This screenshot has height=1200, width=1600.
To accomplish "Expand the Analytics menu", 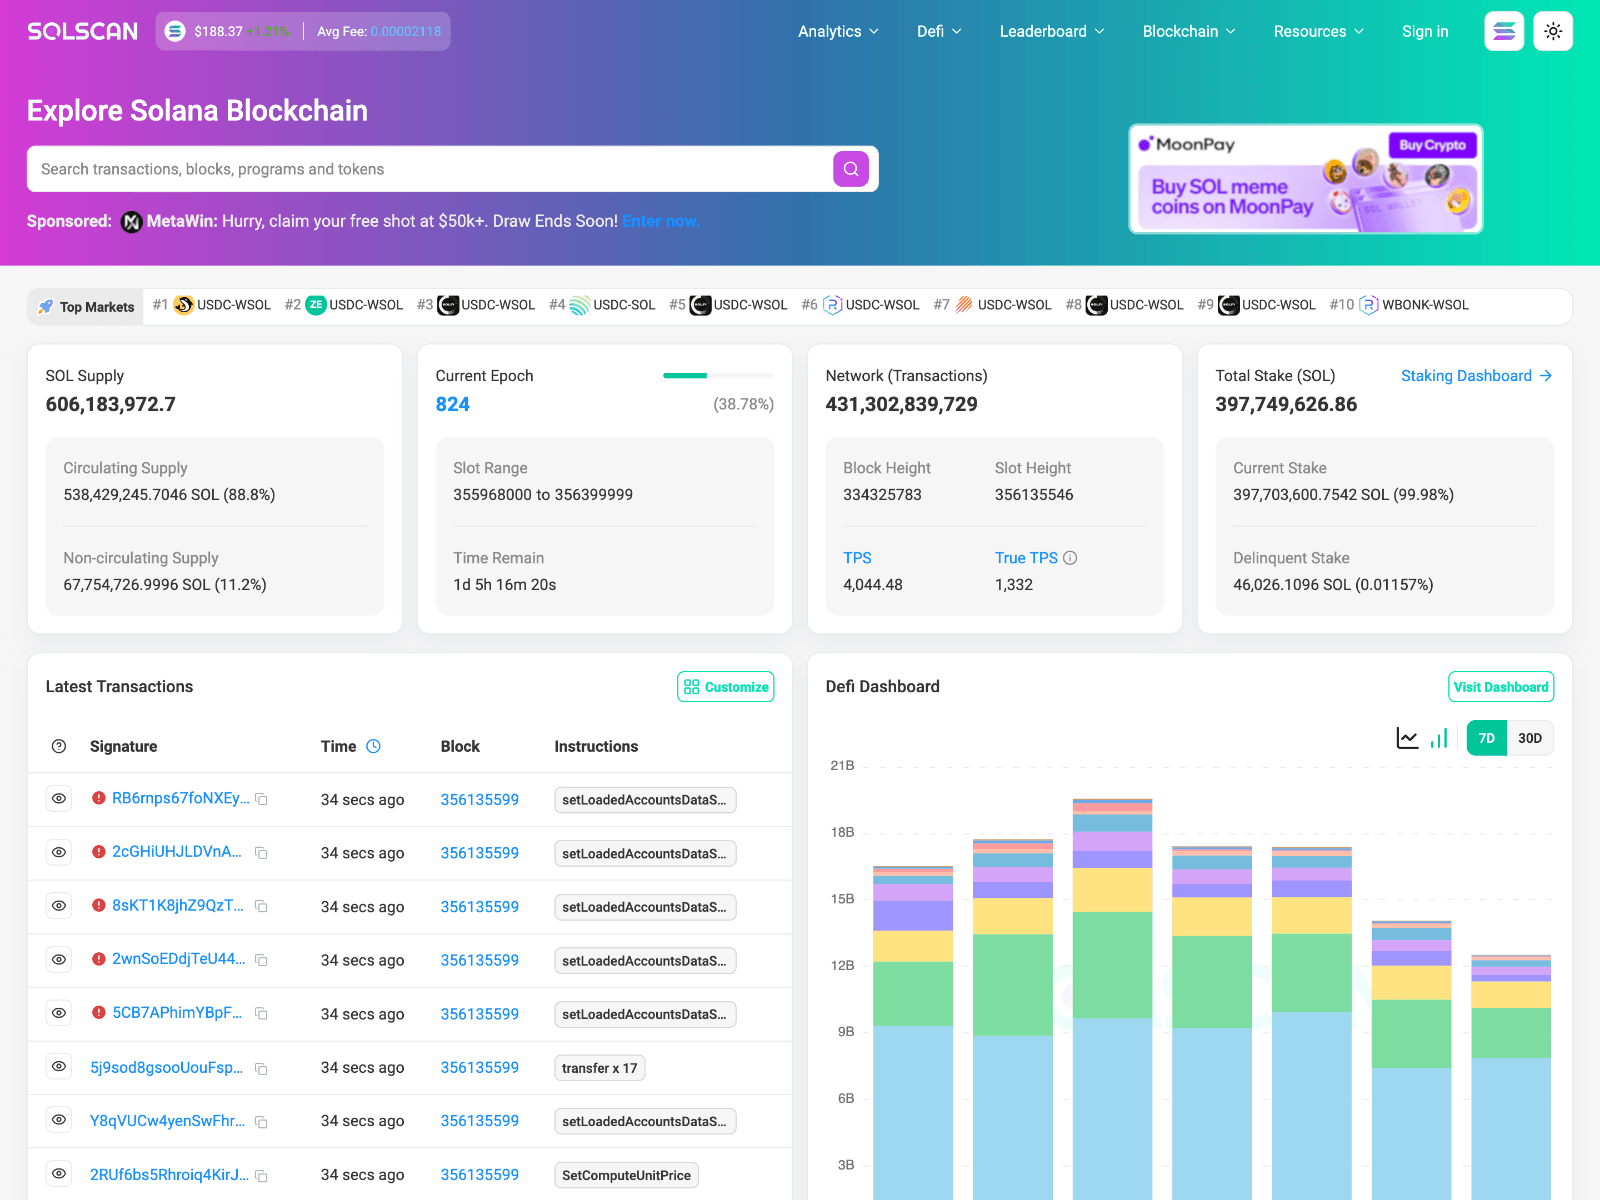I will [838, 31].
